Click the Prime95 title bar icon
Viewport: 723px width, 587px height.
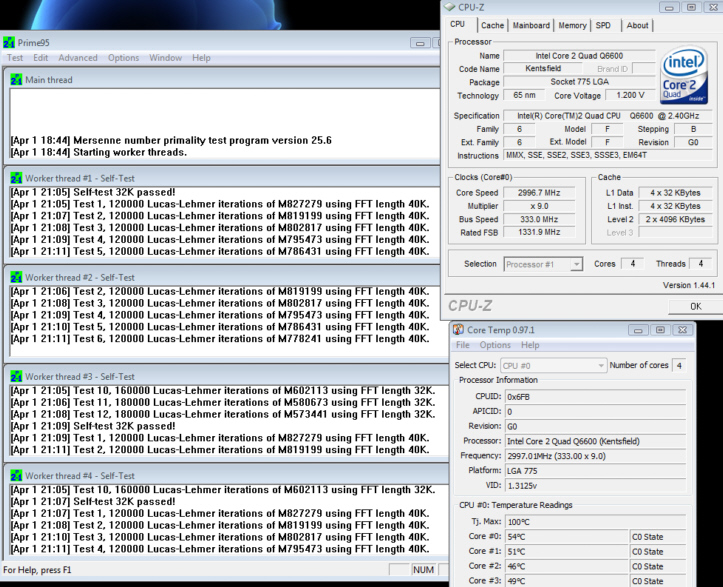coord(9,43)
